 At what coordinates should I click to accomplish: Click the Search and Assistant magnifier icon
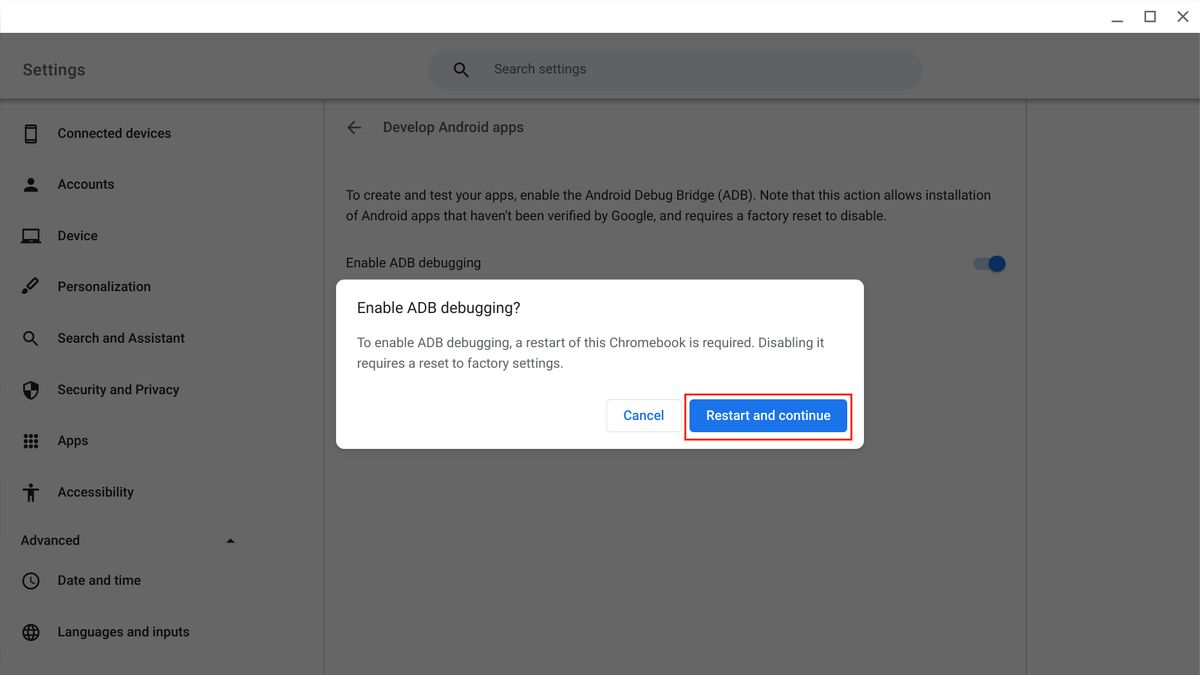point(30,338)
